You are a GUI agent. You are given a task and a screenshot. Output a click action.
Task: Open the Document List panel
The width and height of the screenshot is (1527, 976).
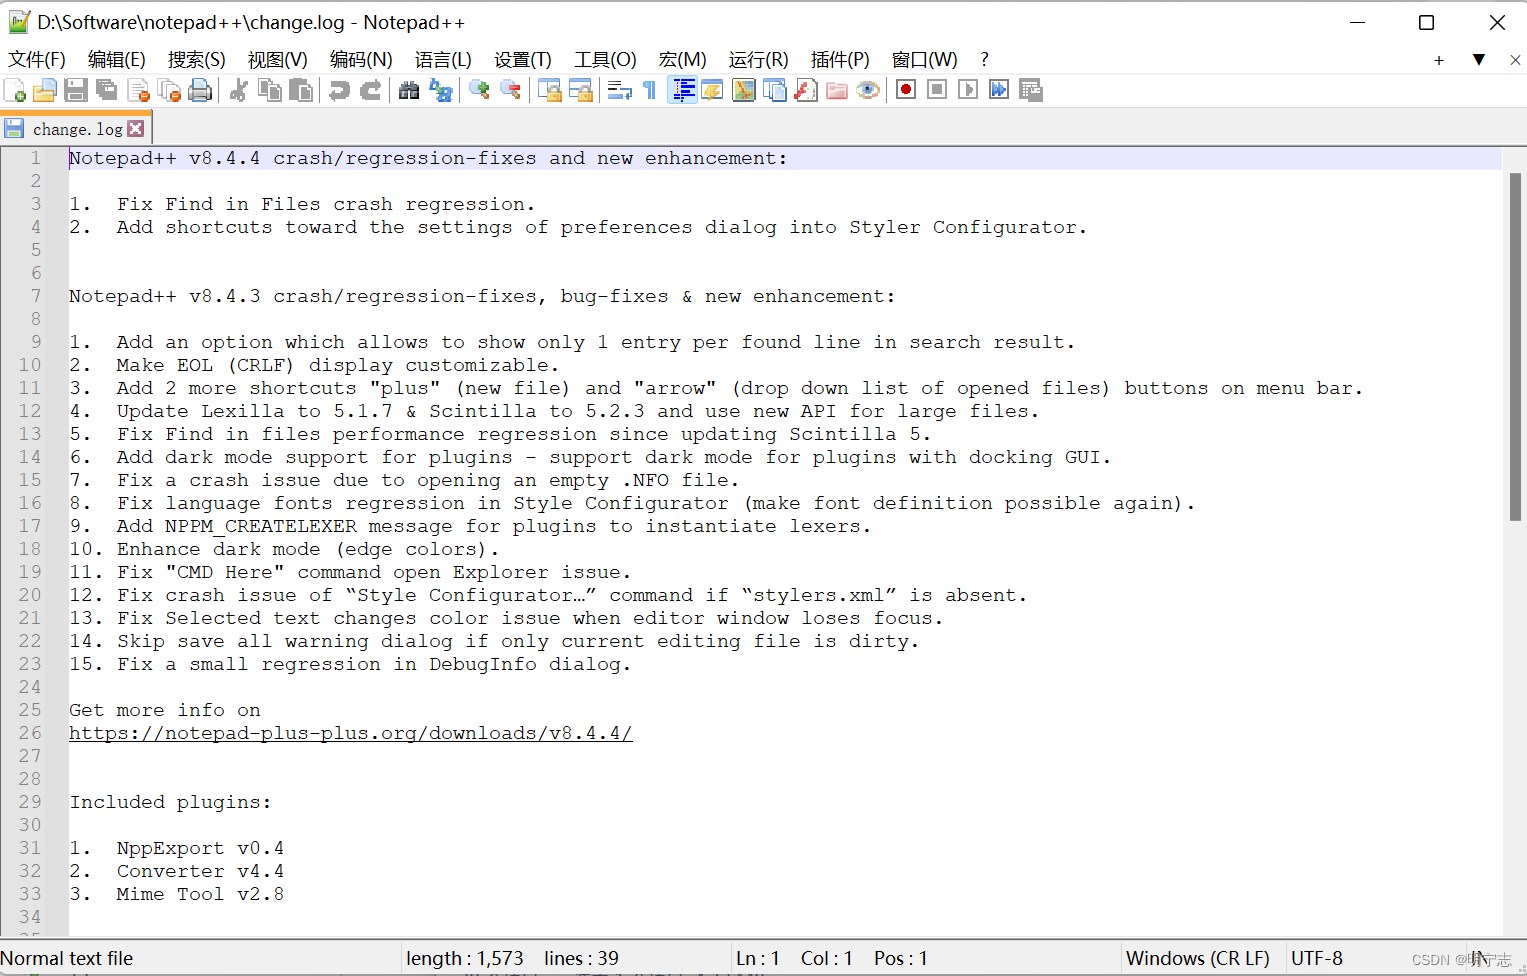775,90
